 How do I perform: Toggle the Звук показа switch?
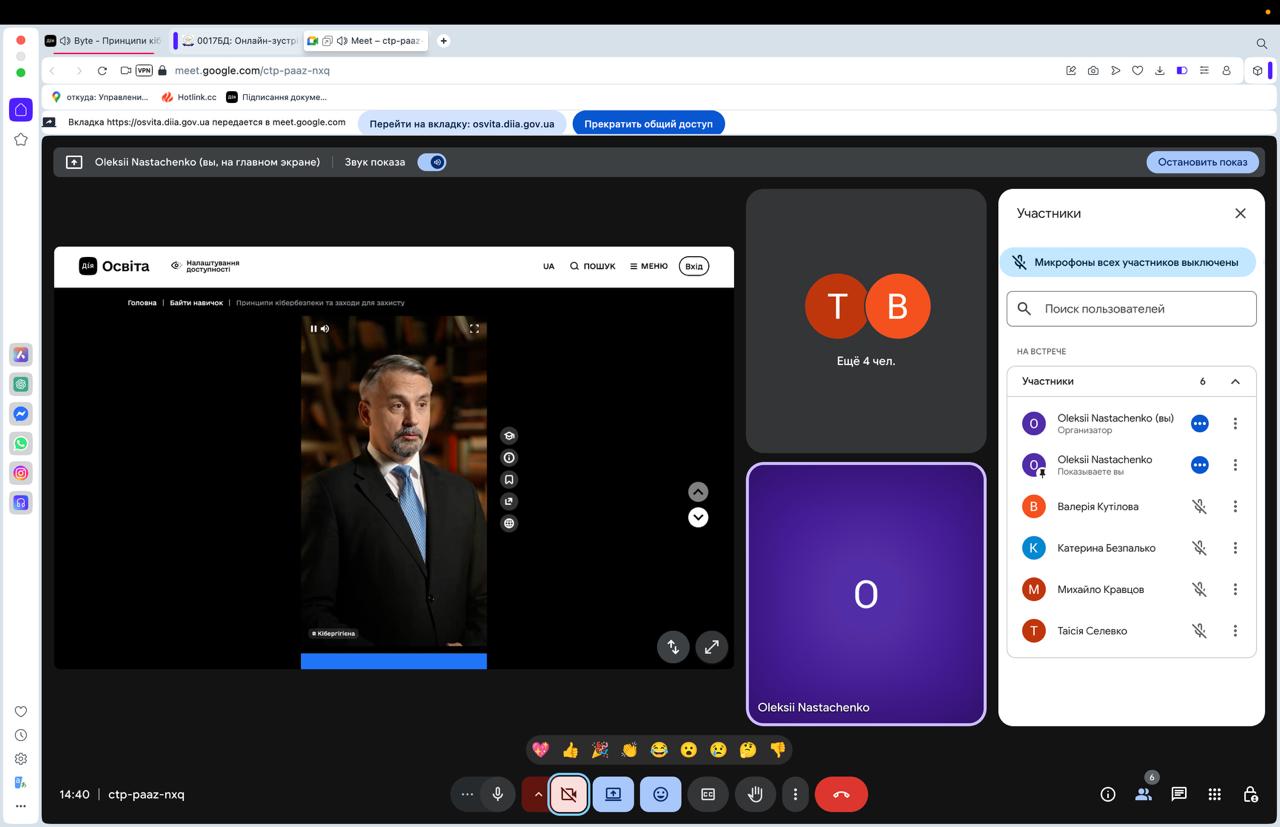(432, 162)
